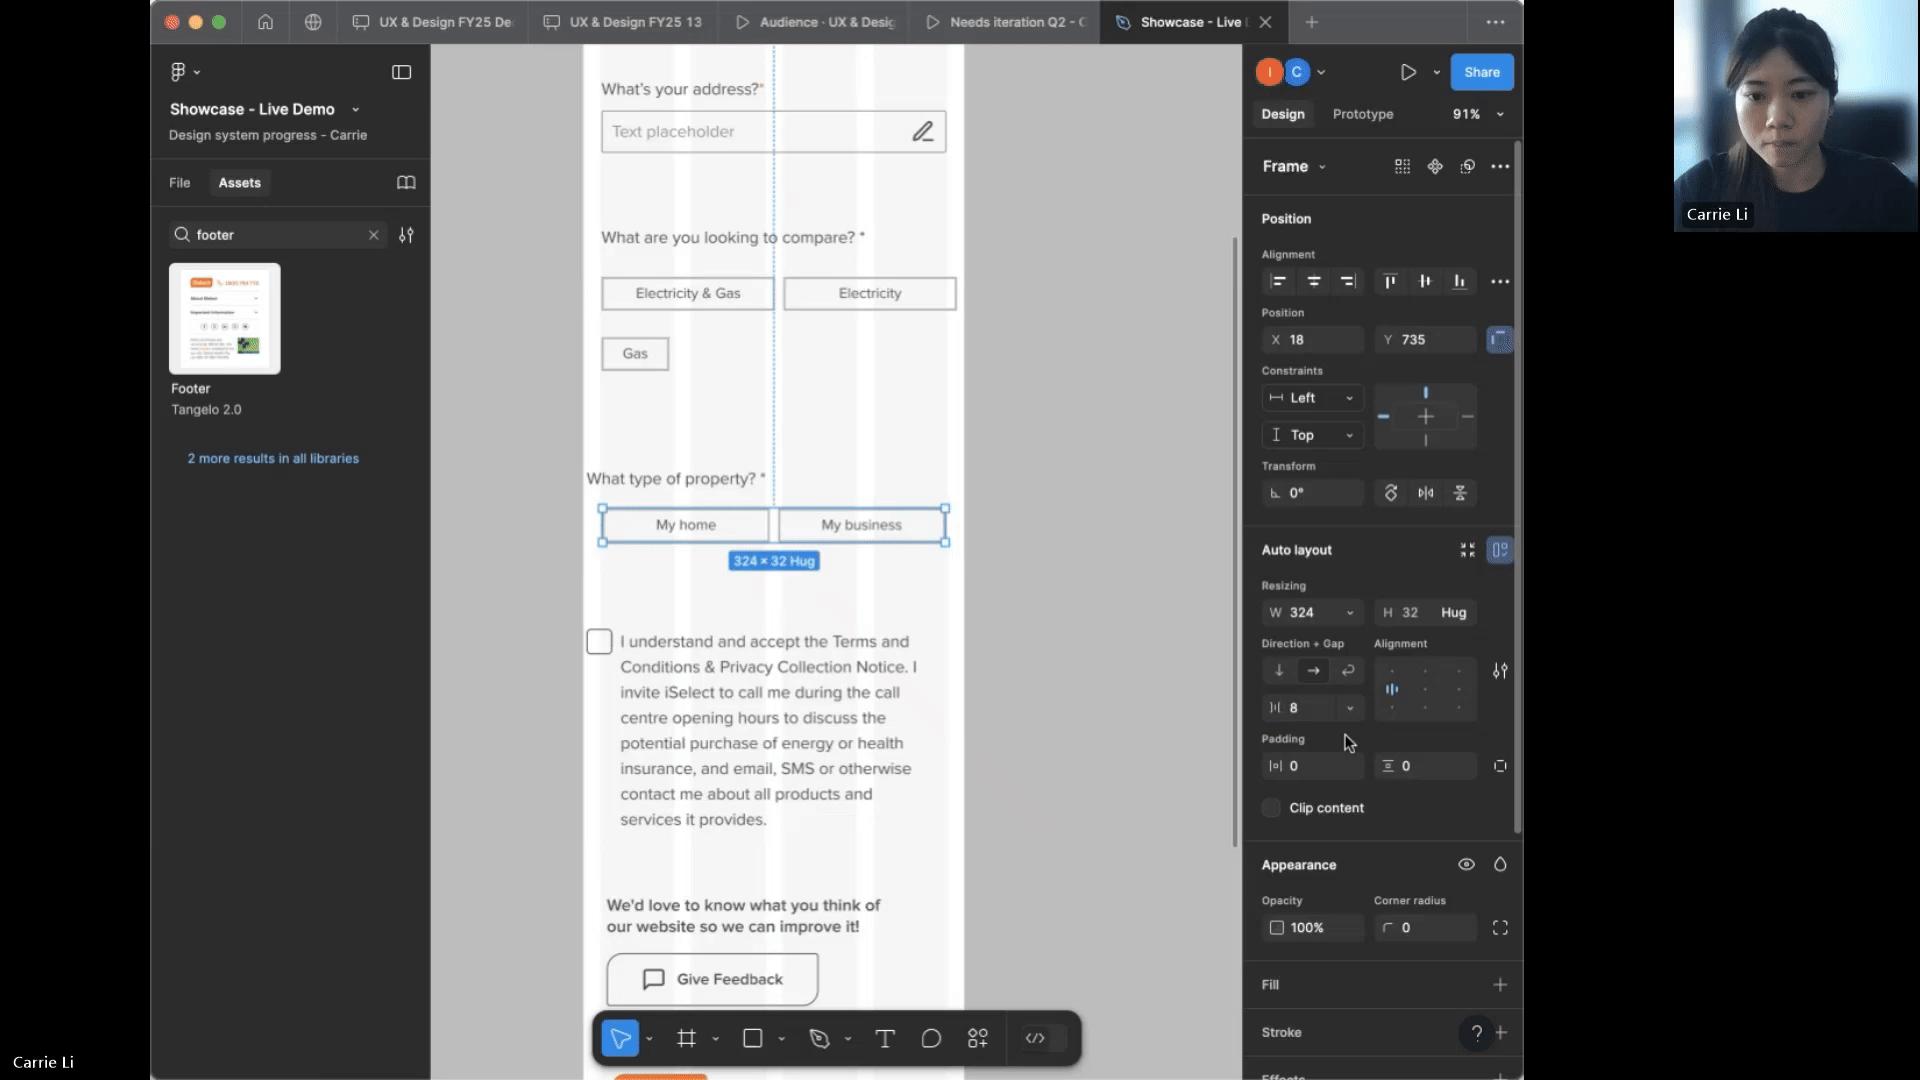
Task: Select the Pen tool in toolbar
Action: pos(820,1039)
